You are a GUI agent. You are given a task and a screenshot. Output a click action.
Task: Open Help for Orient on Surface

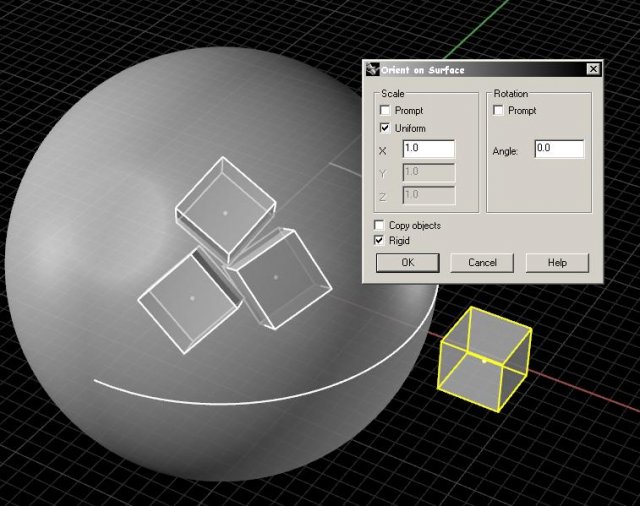tap(557, 262)
